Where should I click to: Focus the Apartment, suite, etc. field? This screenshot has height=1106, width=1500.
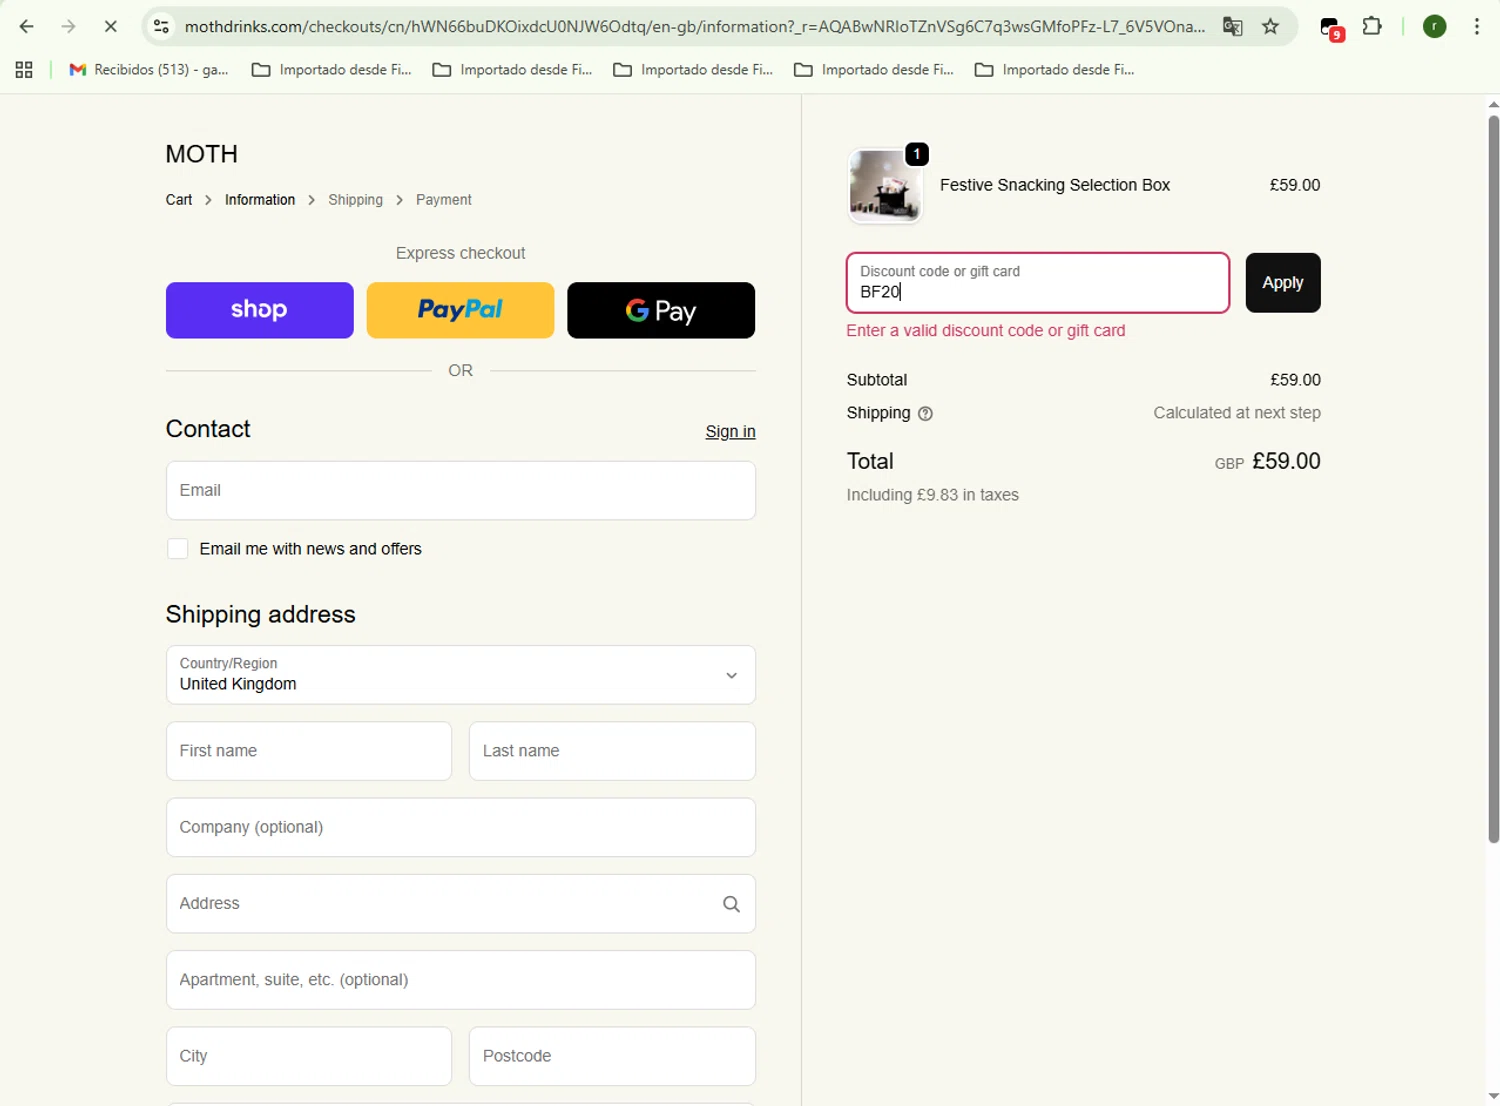461,980
